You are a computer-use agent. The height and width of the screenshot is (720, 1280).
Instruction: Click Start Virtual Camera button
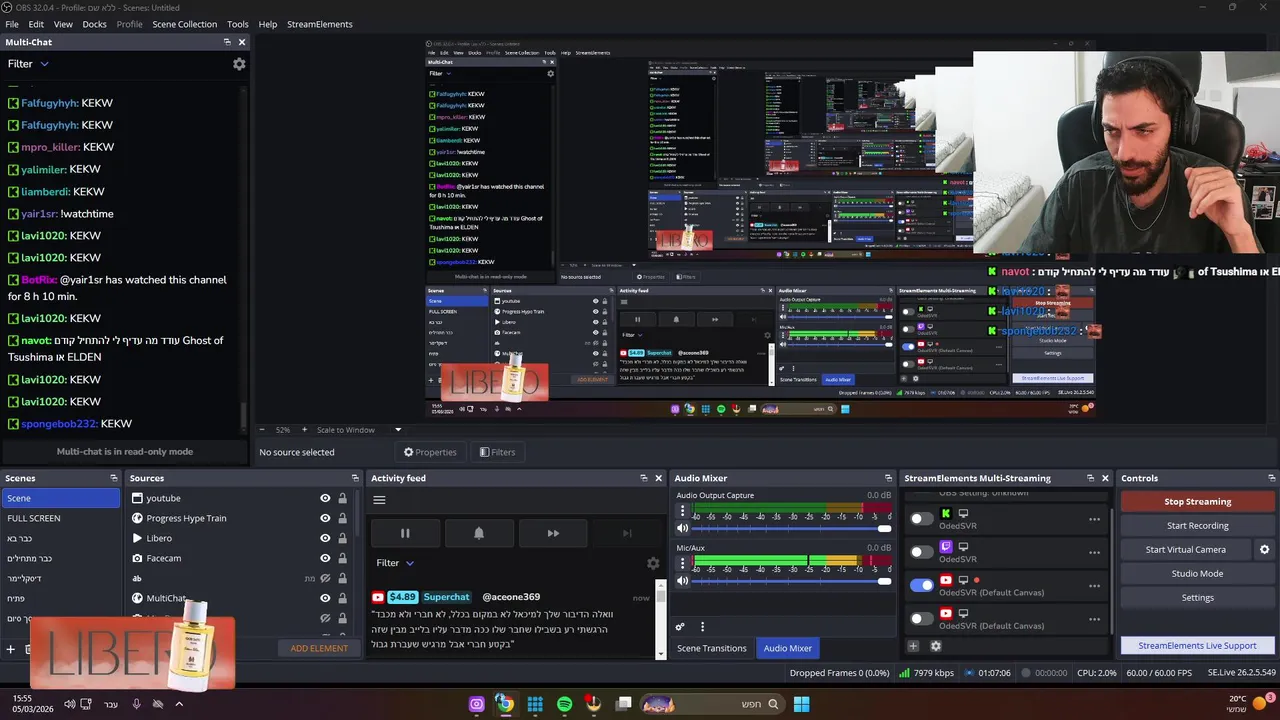click(x=1186, y=550)
